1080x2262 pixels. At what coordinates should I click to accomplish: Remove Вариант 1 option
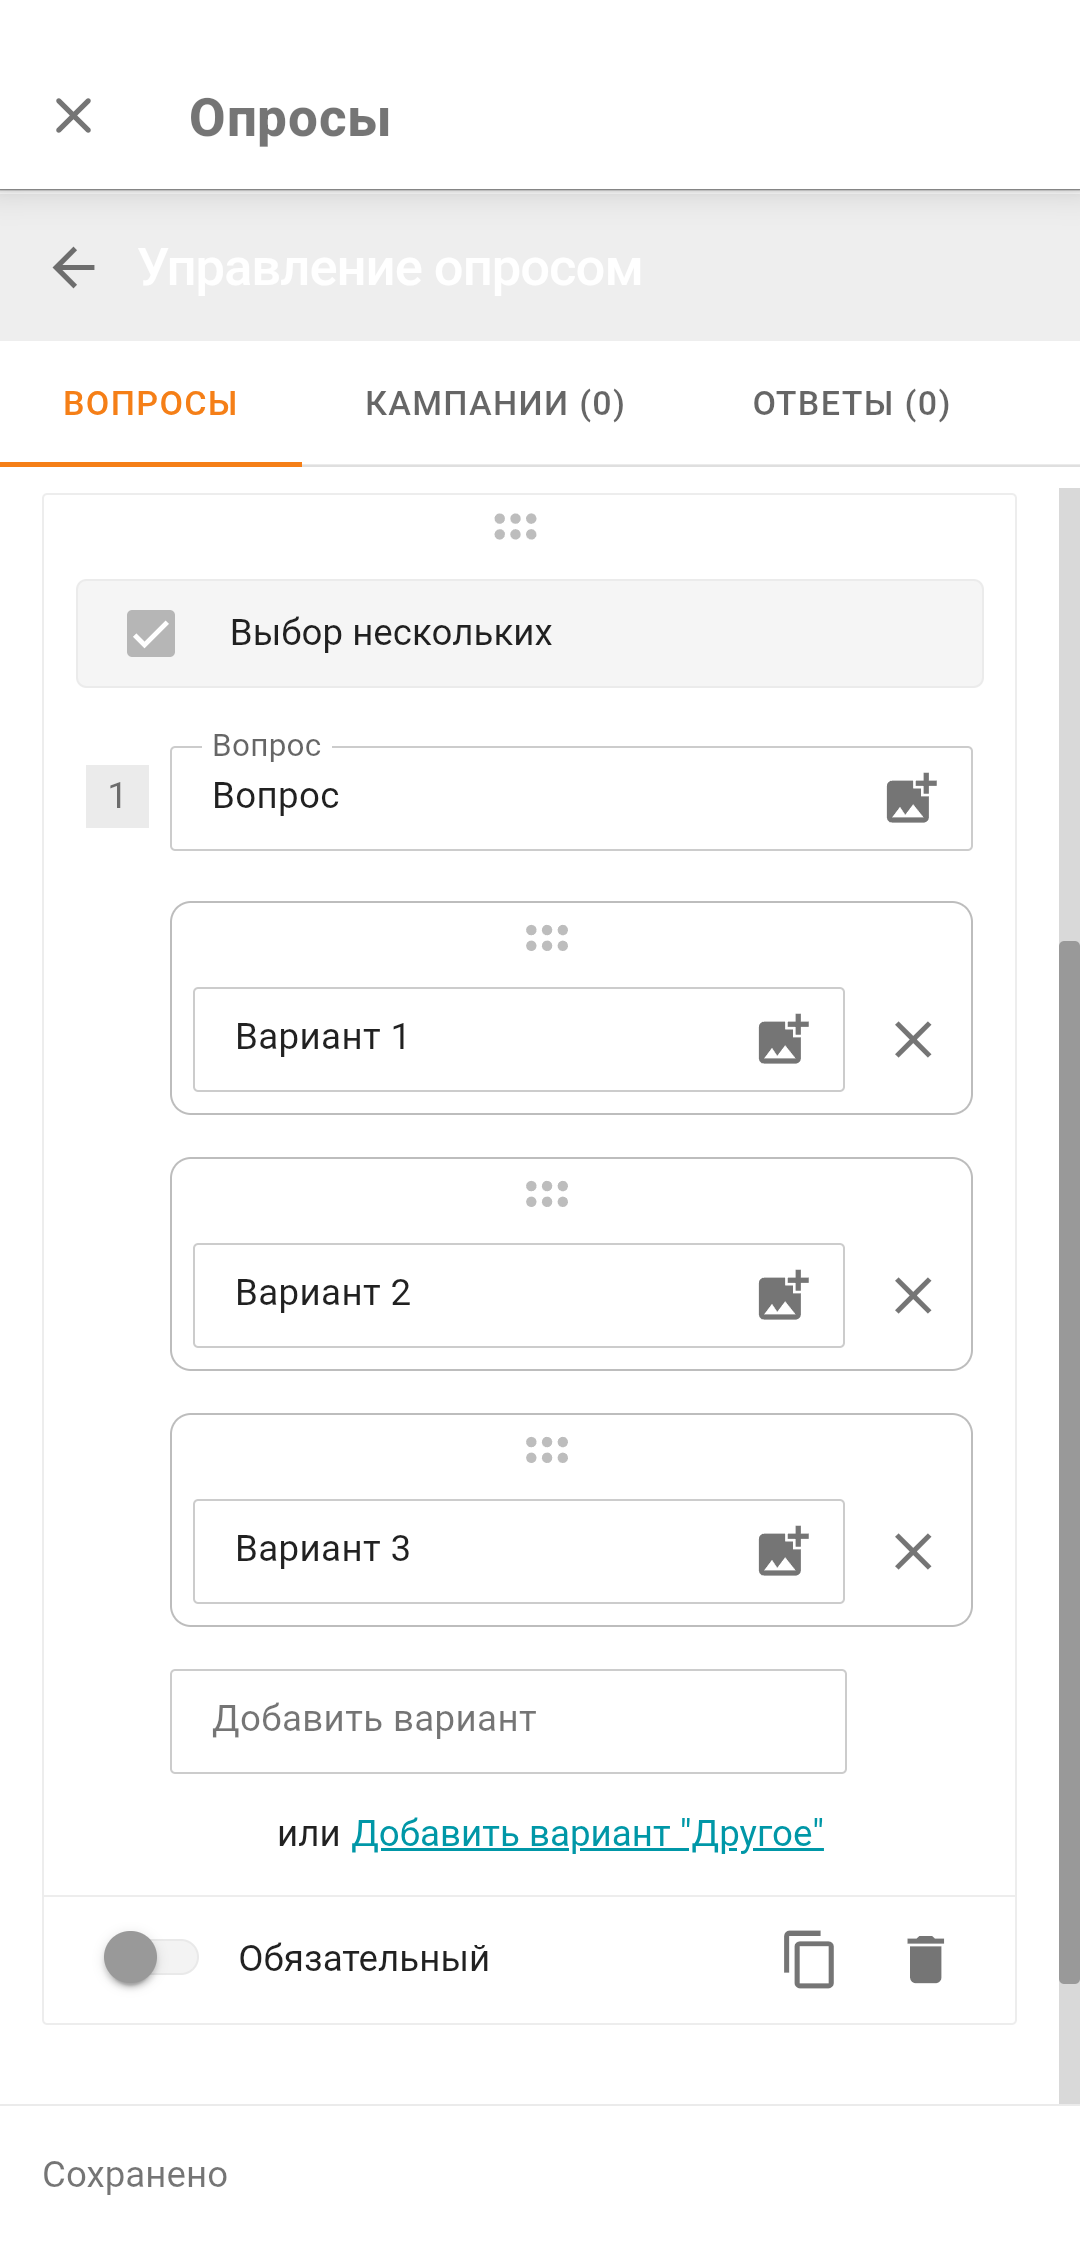[x=913, y=1039]
